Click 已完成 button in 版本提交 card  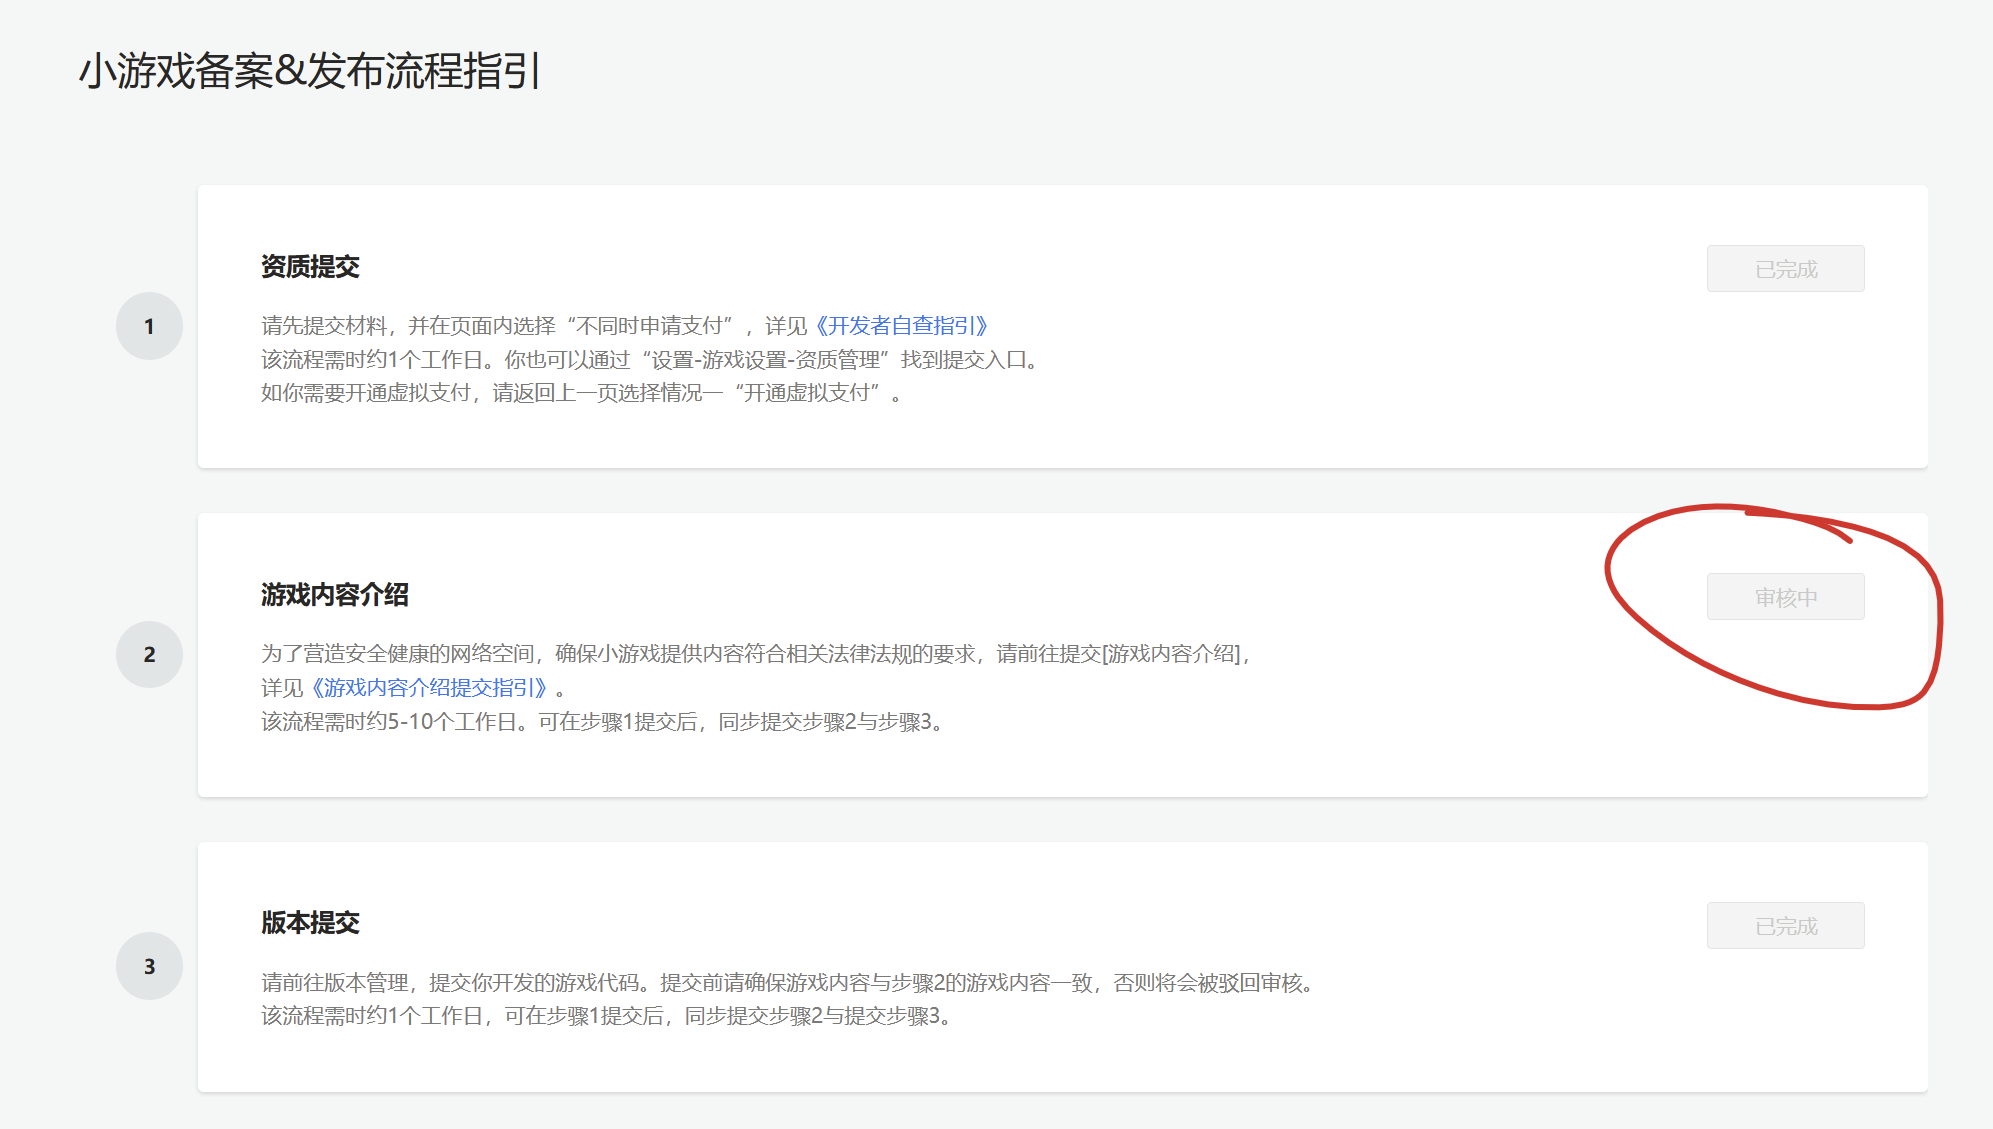tap(1785, 926)
